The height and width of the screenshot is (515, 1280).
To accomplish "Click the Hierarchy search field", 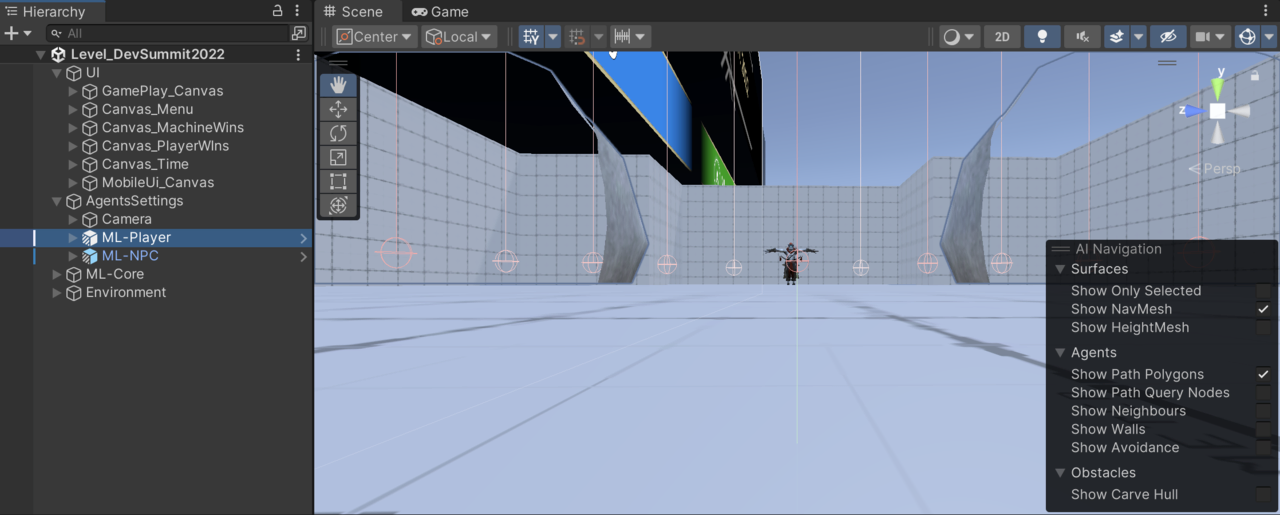I will pos(167,33).
